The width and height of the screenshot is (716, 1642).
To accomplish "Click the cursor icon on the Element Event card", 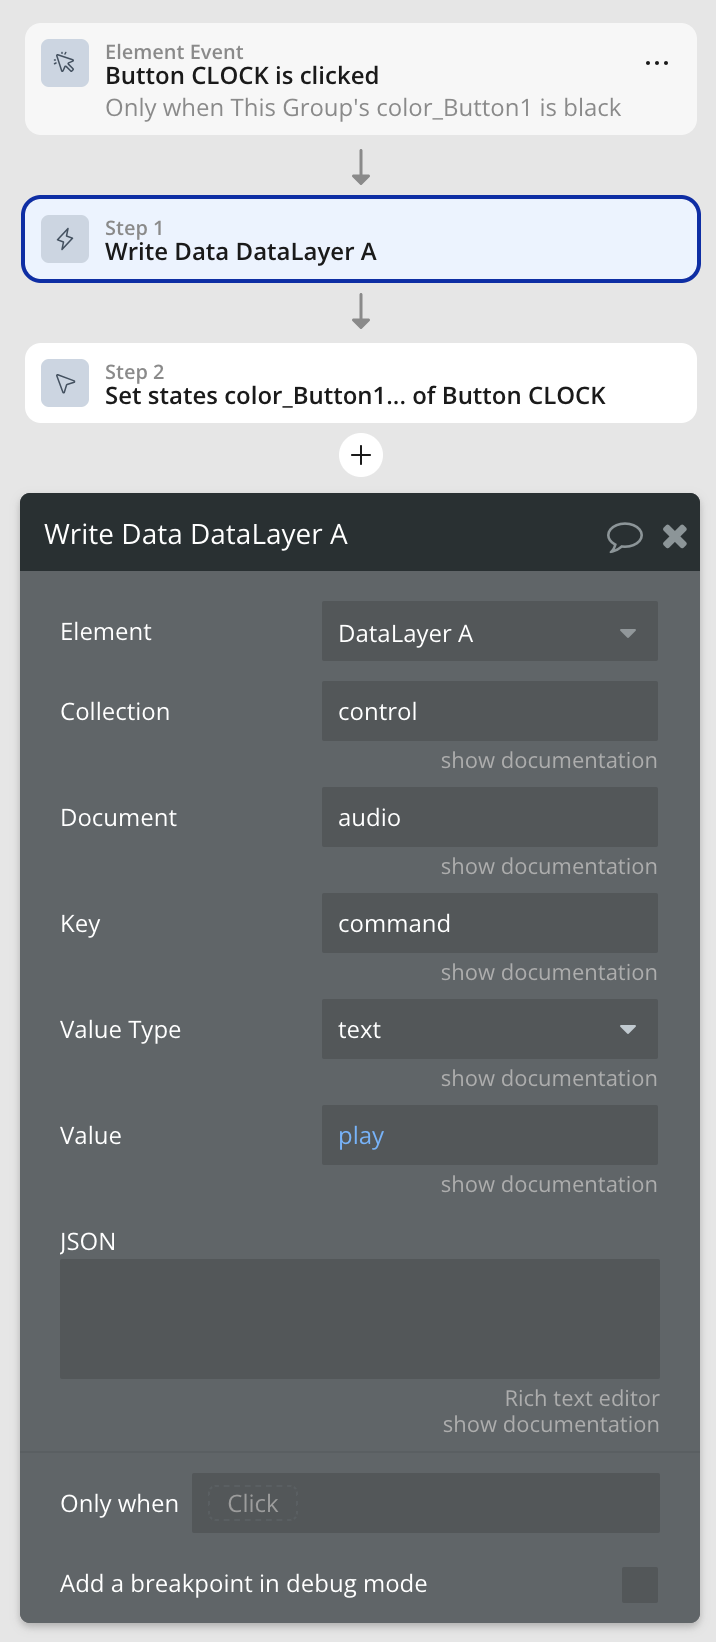I will (x=65, y=63).
